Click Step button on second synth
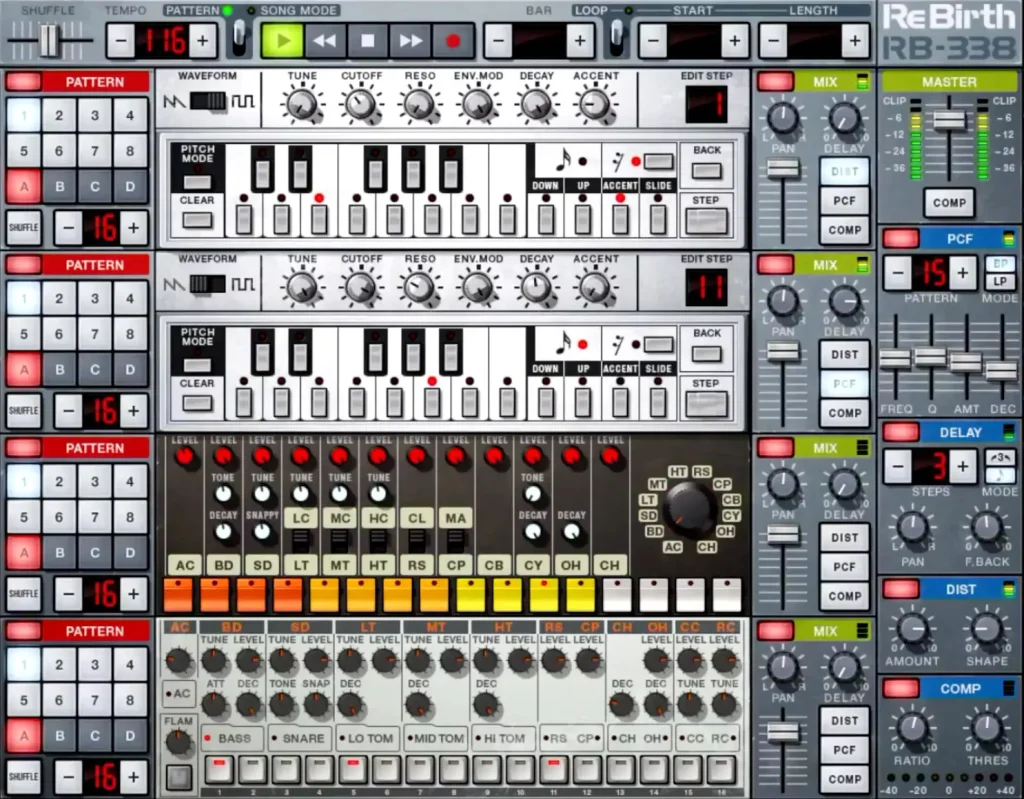The height and width of the screenshot is (799, 1024). [x=707, y=404]
